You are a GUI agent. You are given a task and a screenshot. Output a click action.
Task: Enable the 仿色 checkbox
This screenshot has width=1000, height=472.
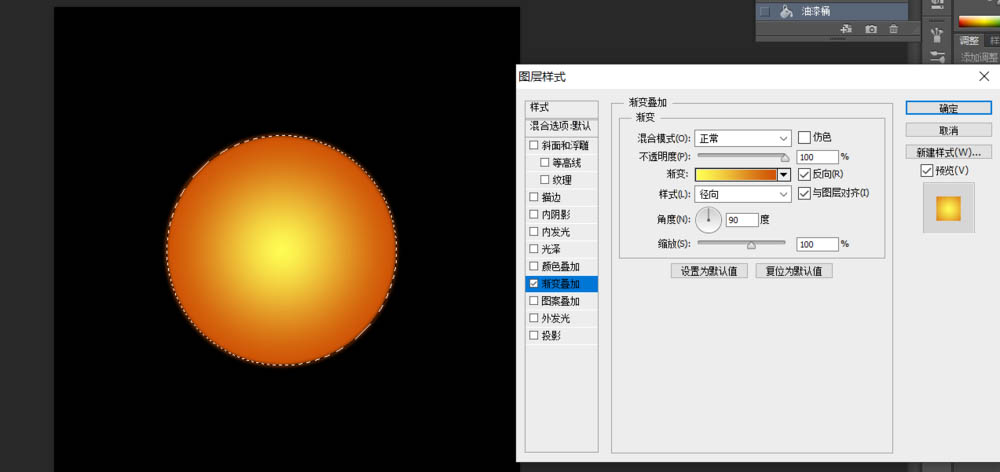[804, 137]
